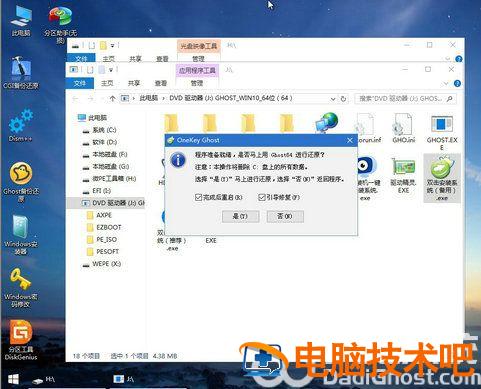Expand ribbon chevron in front Explorer window
This screenshot has width=481, height=389.
(446, 84)
